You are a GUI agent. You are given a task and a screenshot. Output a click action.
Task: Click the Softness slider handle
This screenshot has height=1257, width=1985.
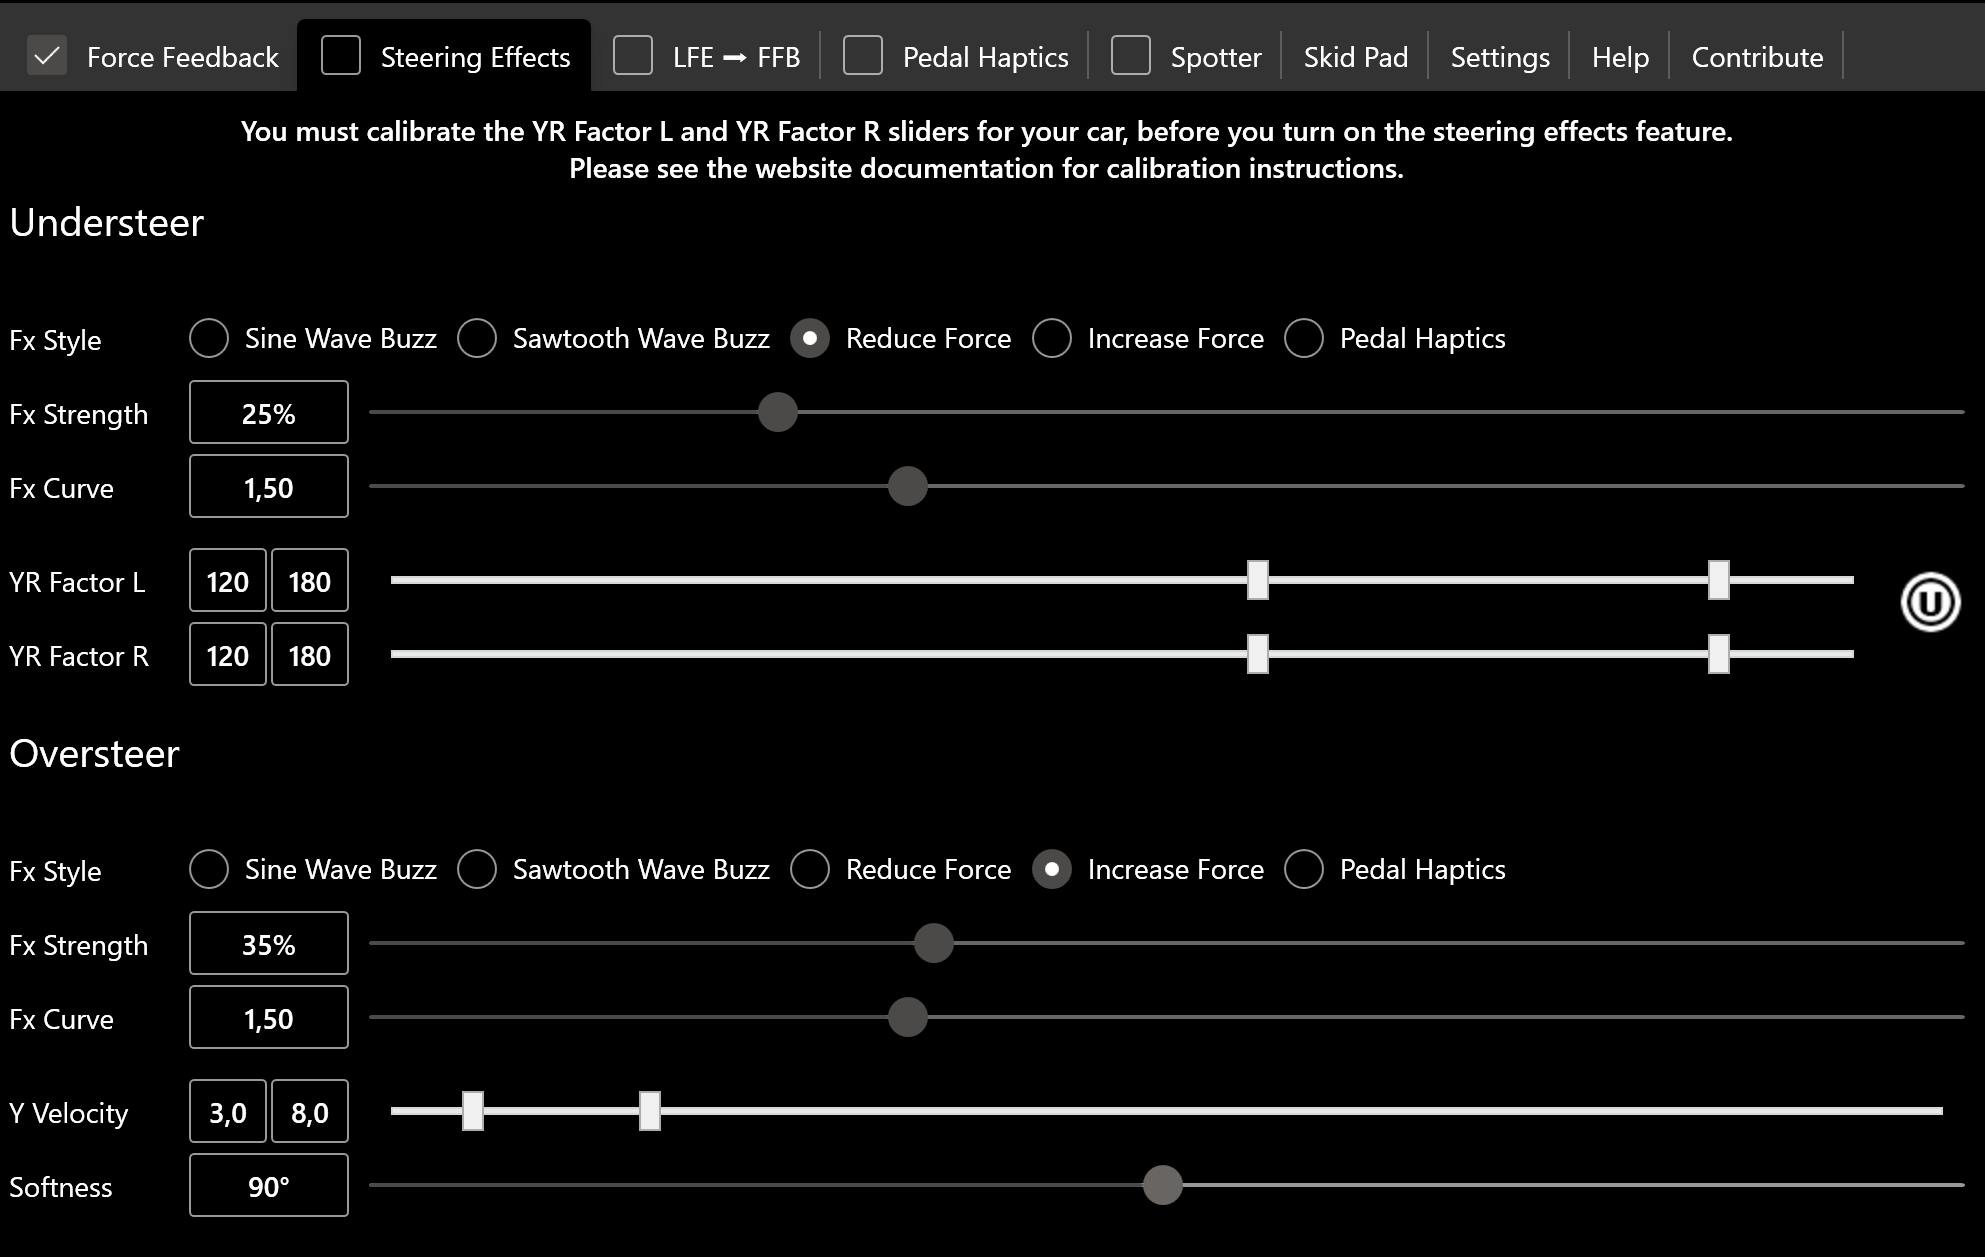[x=1162, y=1185]
